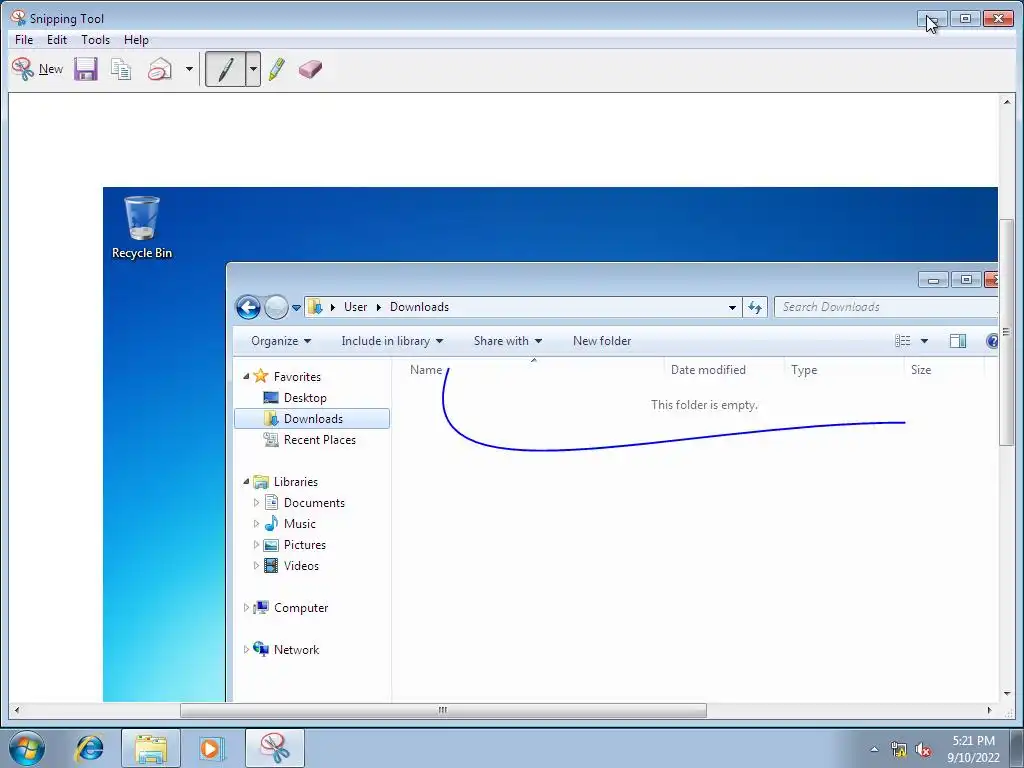Open the Edit menu

pyautogui.click(x=57, y=40)
